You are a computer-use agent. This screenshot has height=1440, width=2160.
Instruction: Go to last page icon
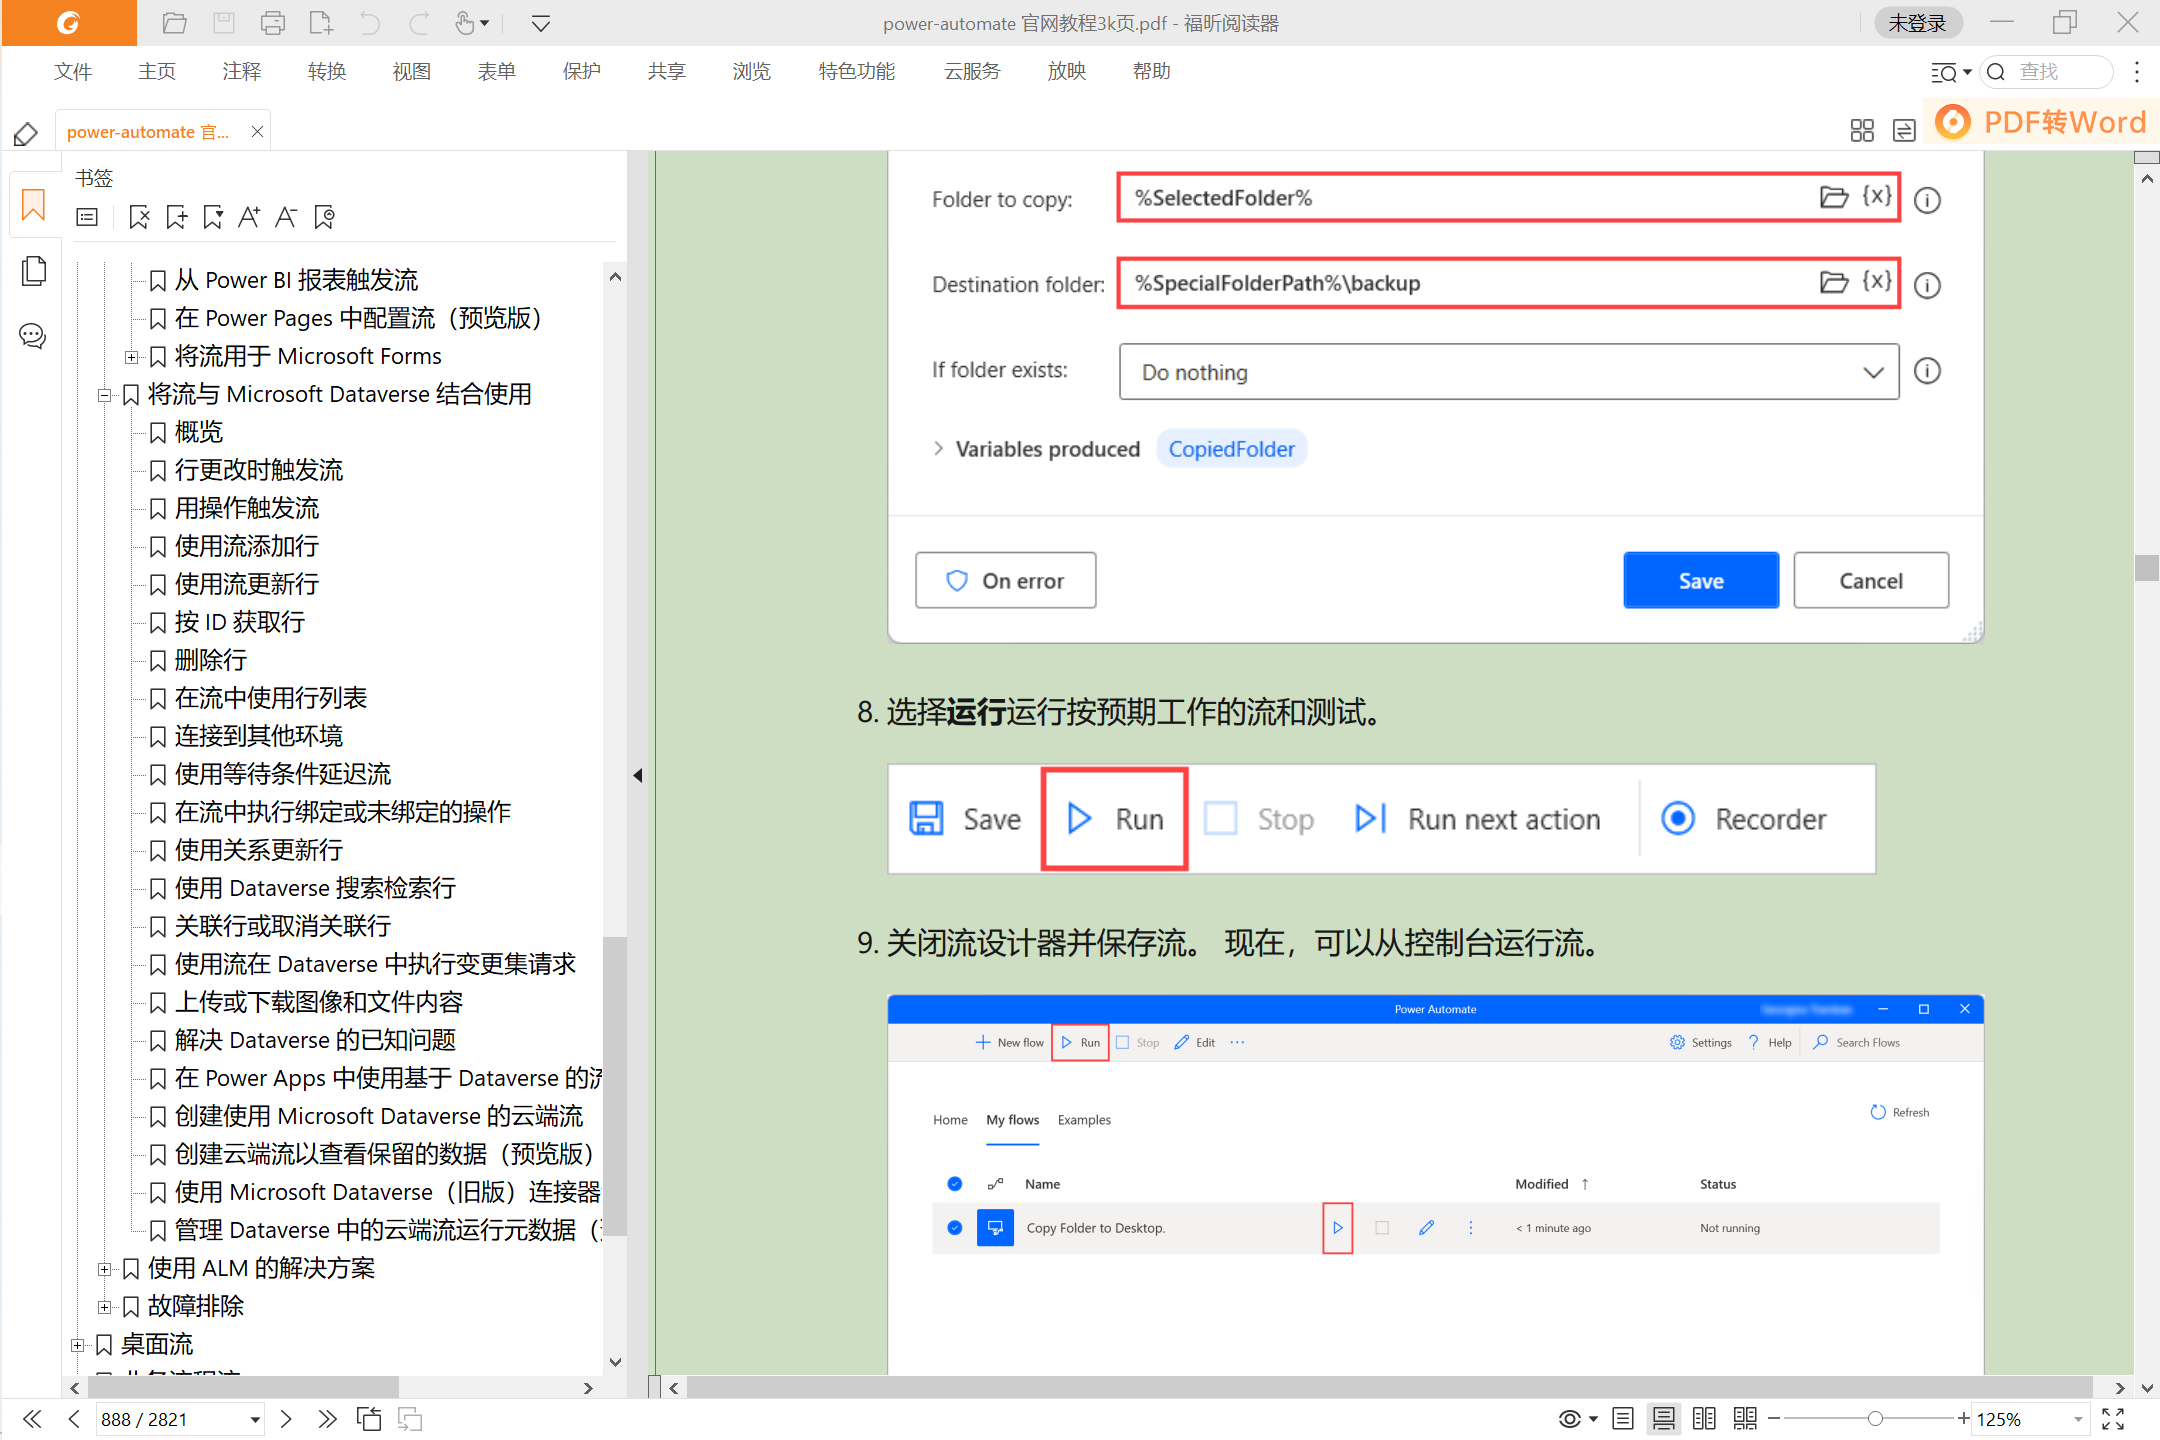coord(327,1419)
